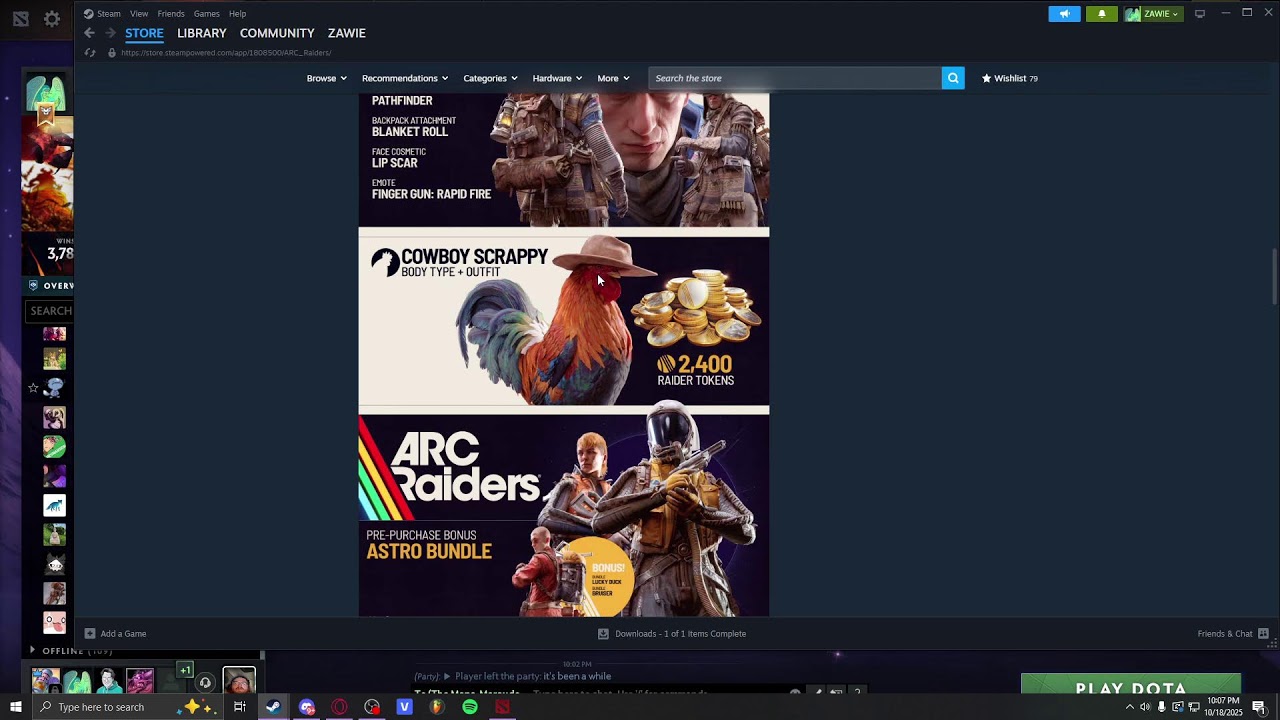Image resolution: width=1280 pixels, height=720 pixels.
Task: Click the ARC Raiders Astro Bundle banner
Action: pos(564,515)
